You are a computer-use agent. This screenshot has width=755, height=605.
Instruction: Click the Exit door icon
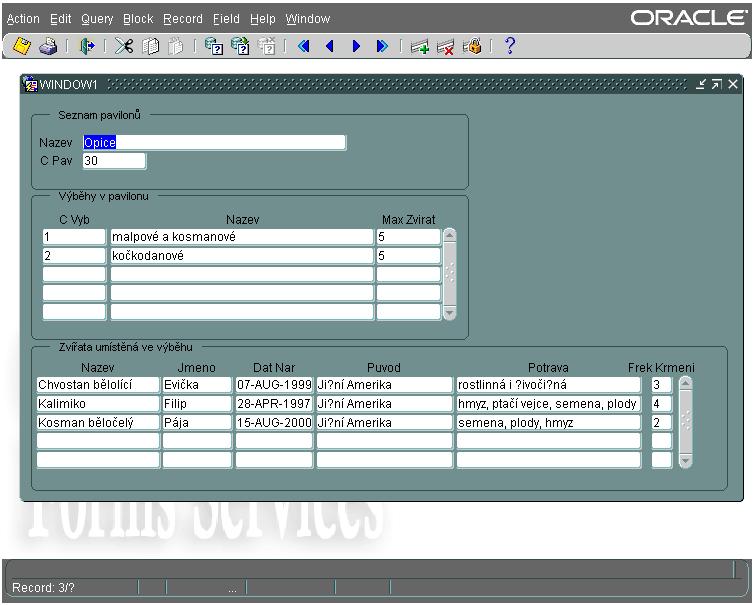click(86, 46)
